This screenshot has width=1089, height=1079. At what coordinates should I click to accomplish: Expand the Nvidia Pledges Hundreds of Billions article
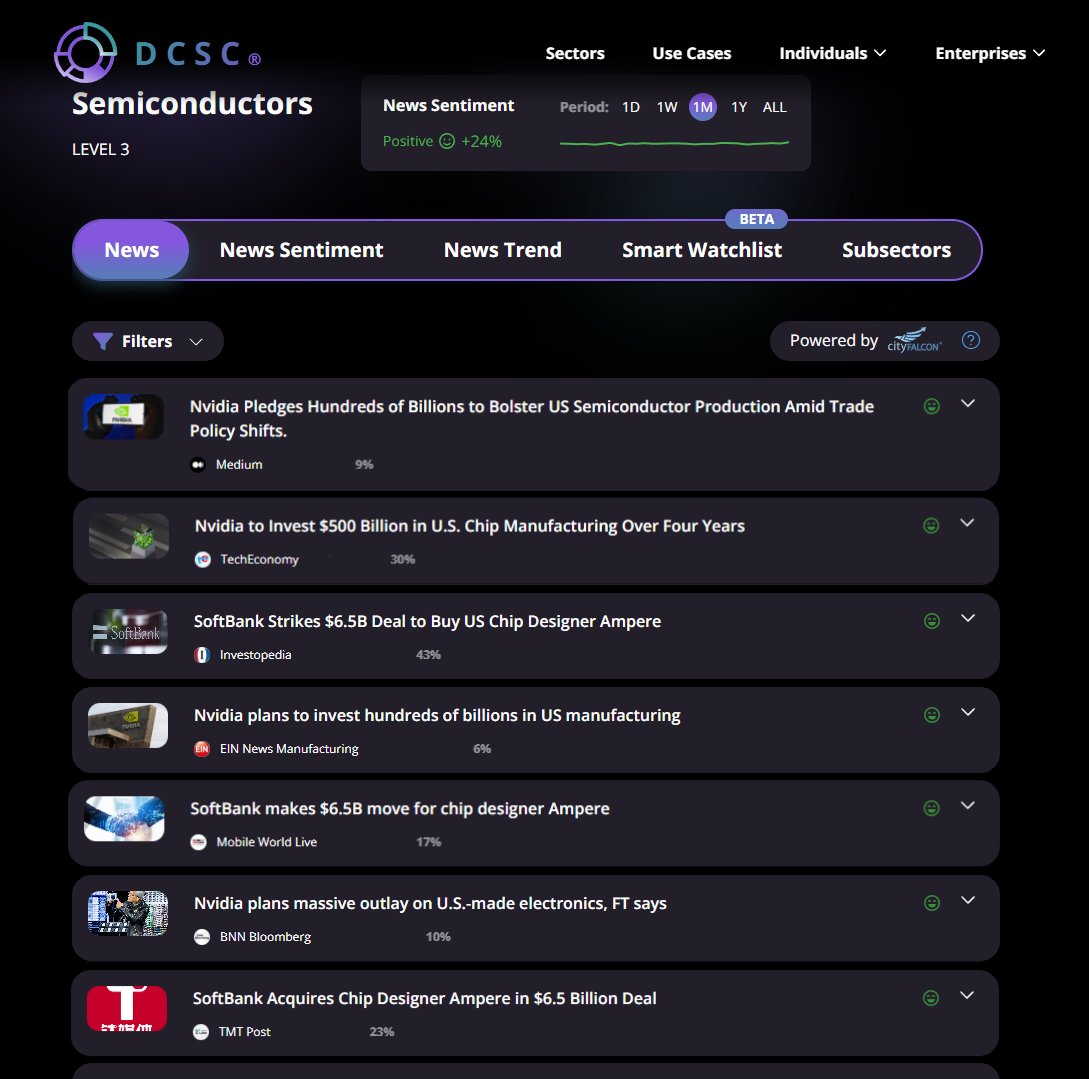967,403
